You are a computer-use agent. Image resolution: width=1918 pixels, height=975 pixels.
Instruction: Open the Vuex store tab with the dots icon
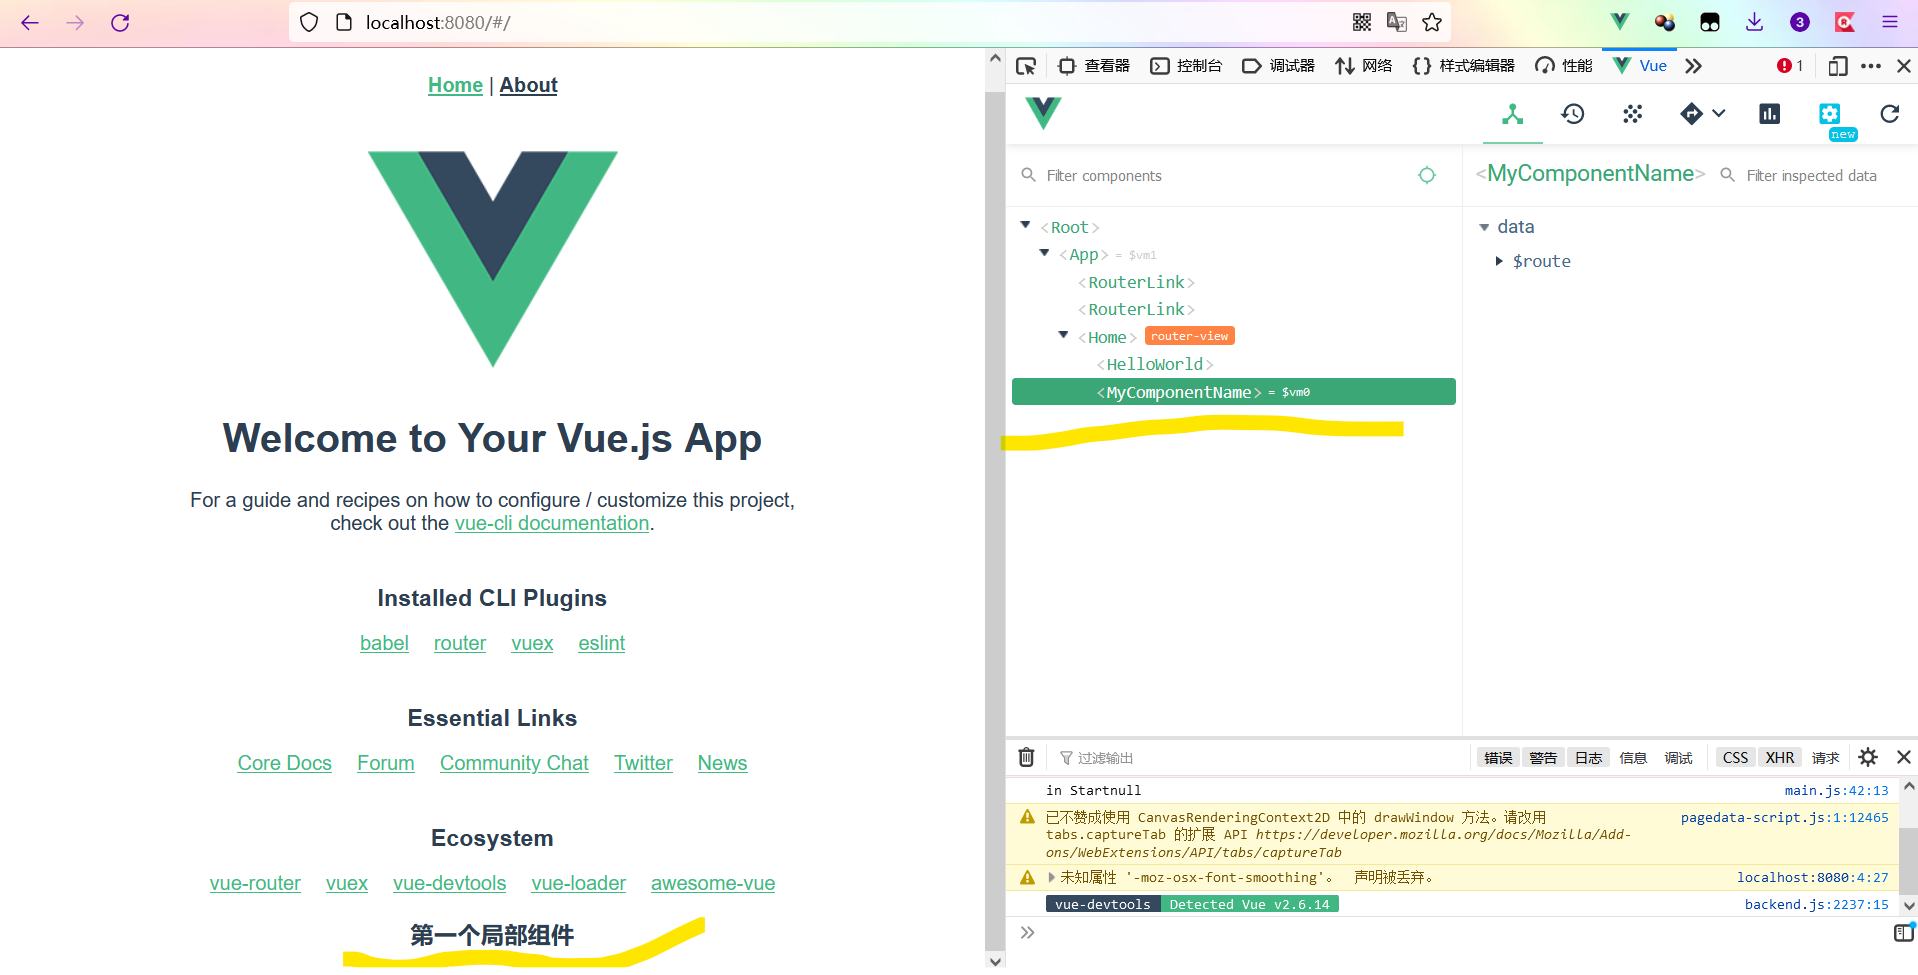click(x=1632, y=114)
